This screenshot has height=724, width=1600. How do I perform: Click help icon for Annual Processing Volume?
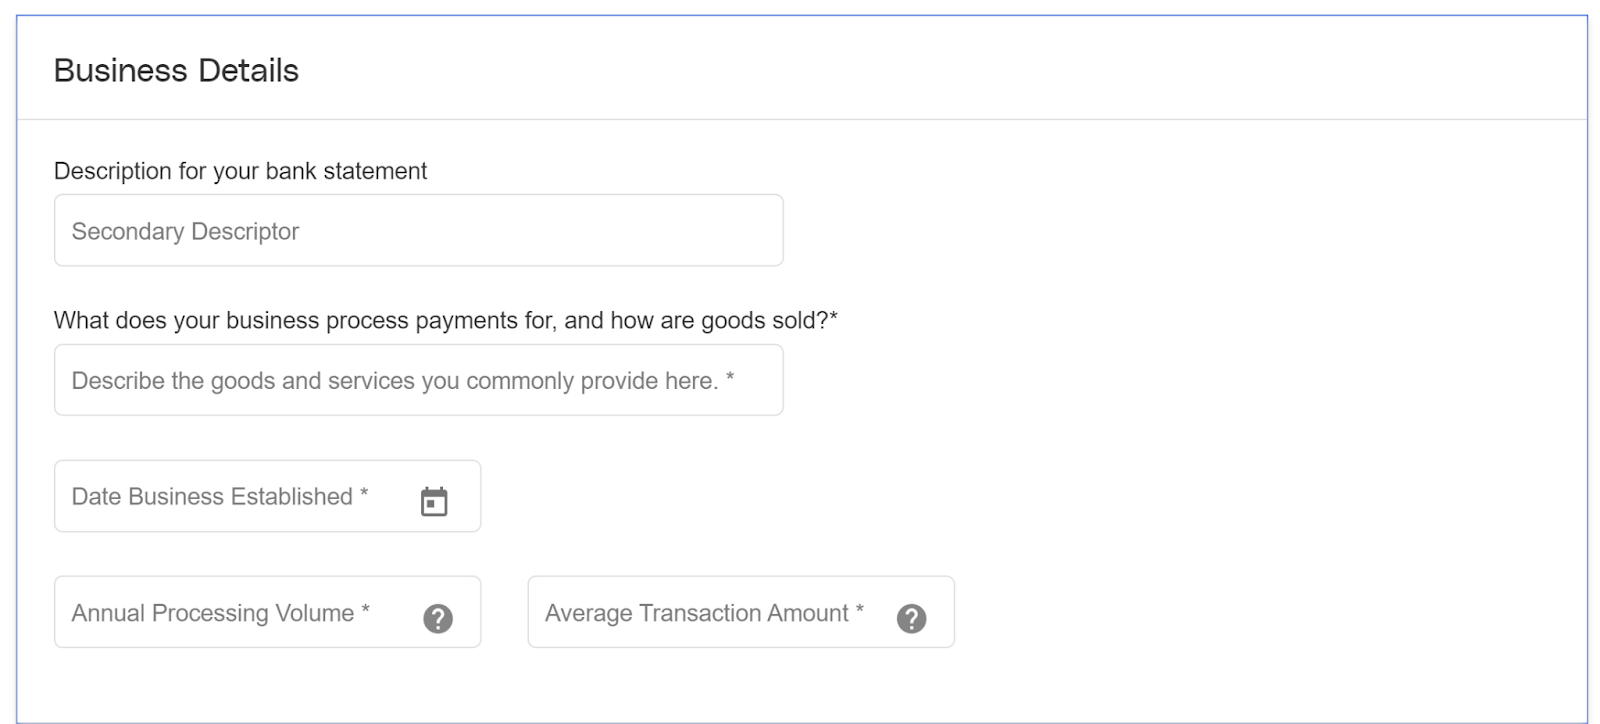pyautogui.click(x=438, y=619)
